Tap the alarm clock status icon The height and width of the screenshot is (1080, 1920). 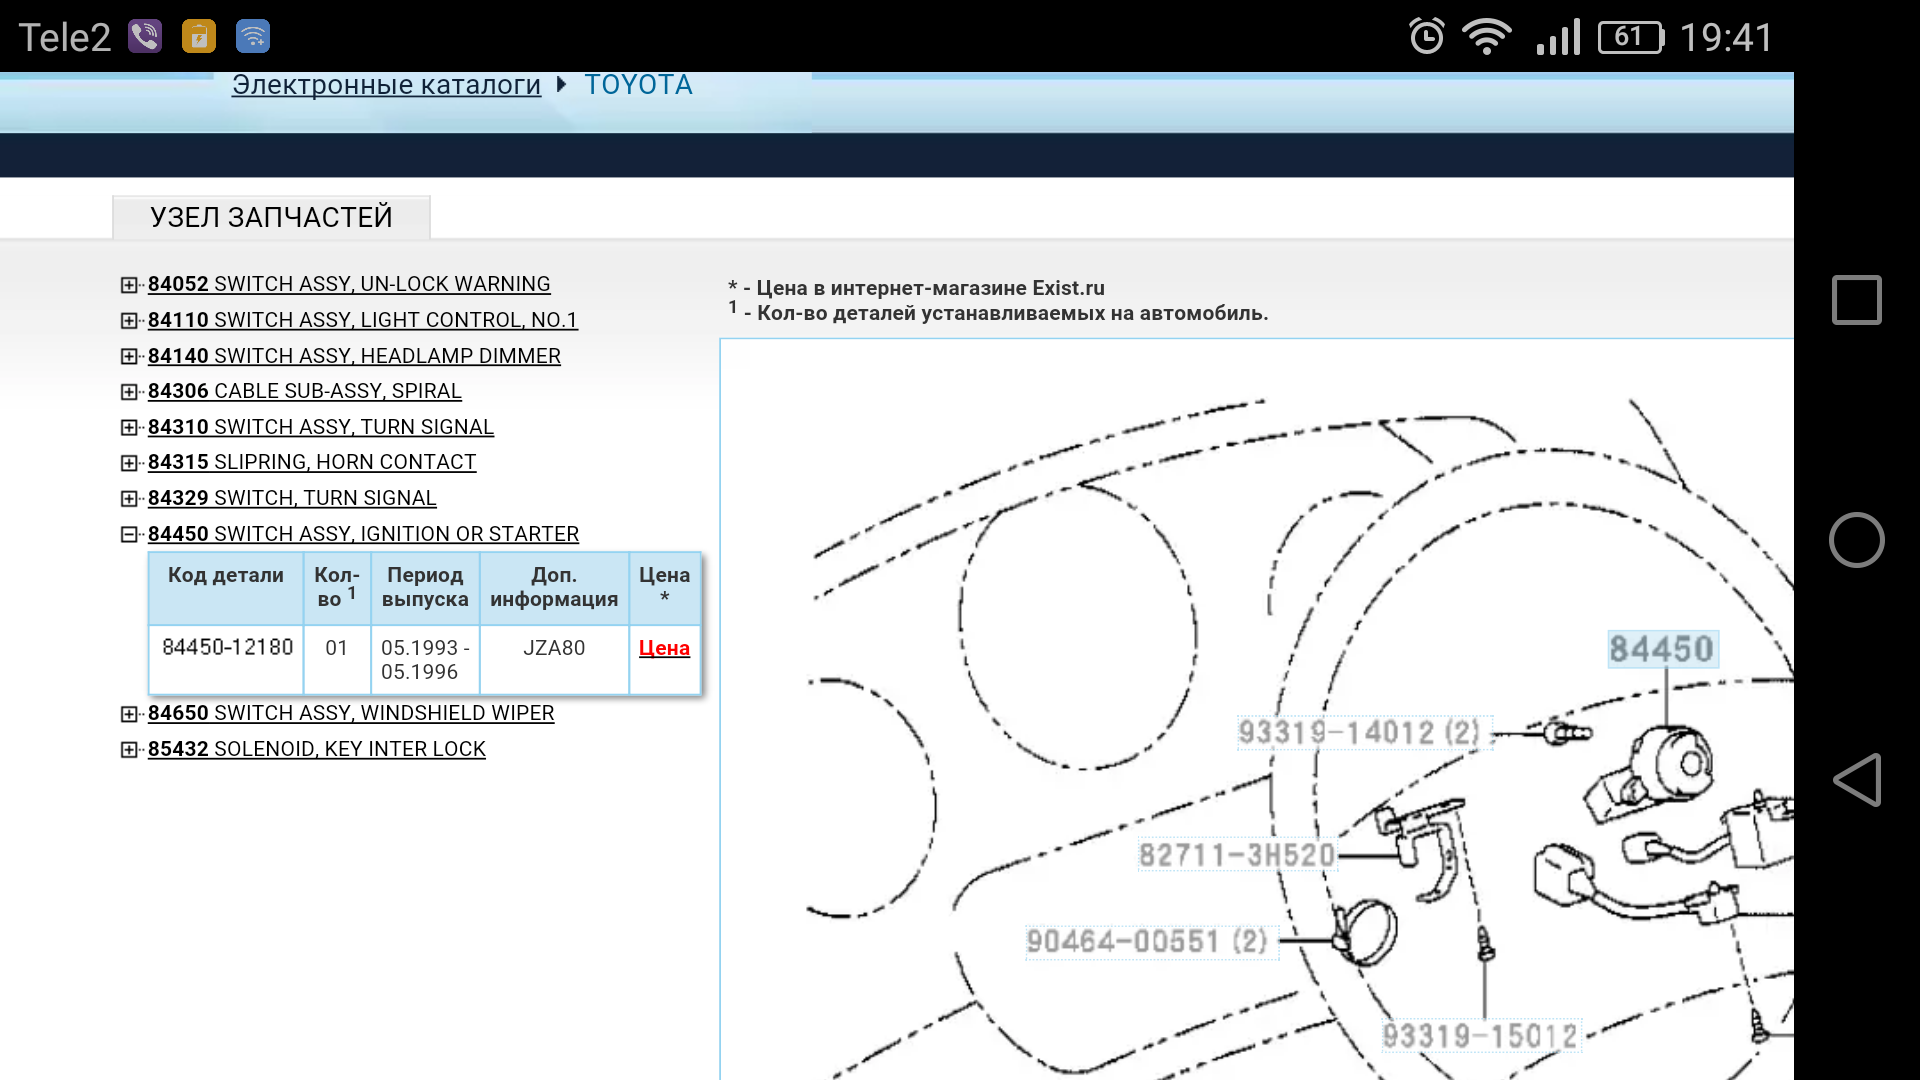click(x=1426, y=37)
